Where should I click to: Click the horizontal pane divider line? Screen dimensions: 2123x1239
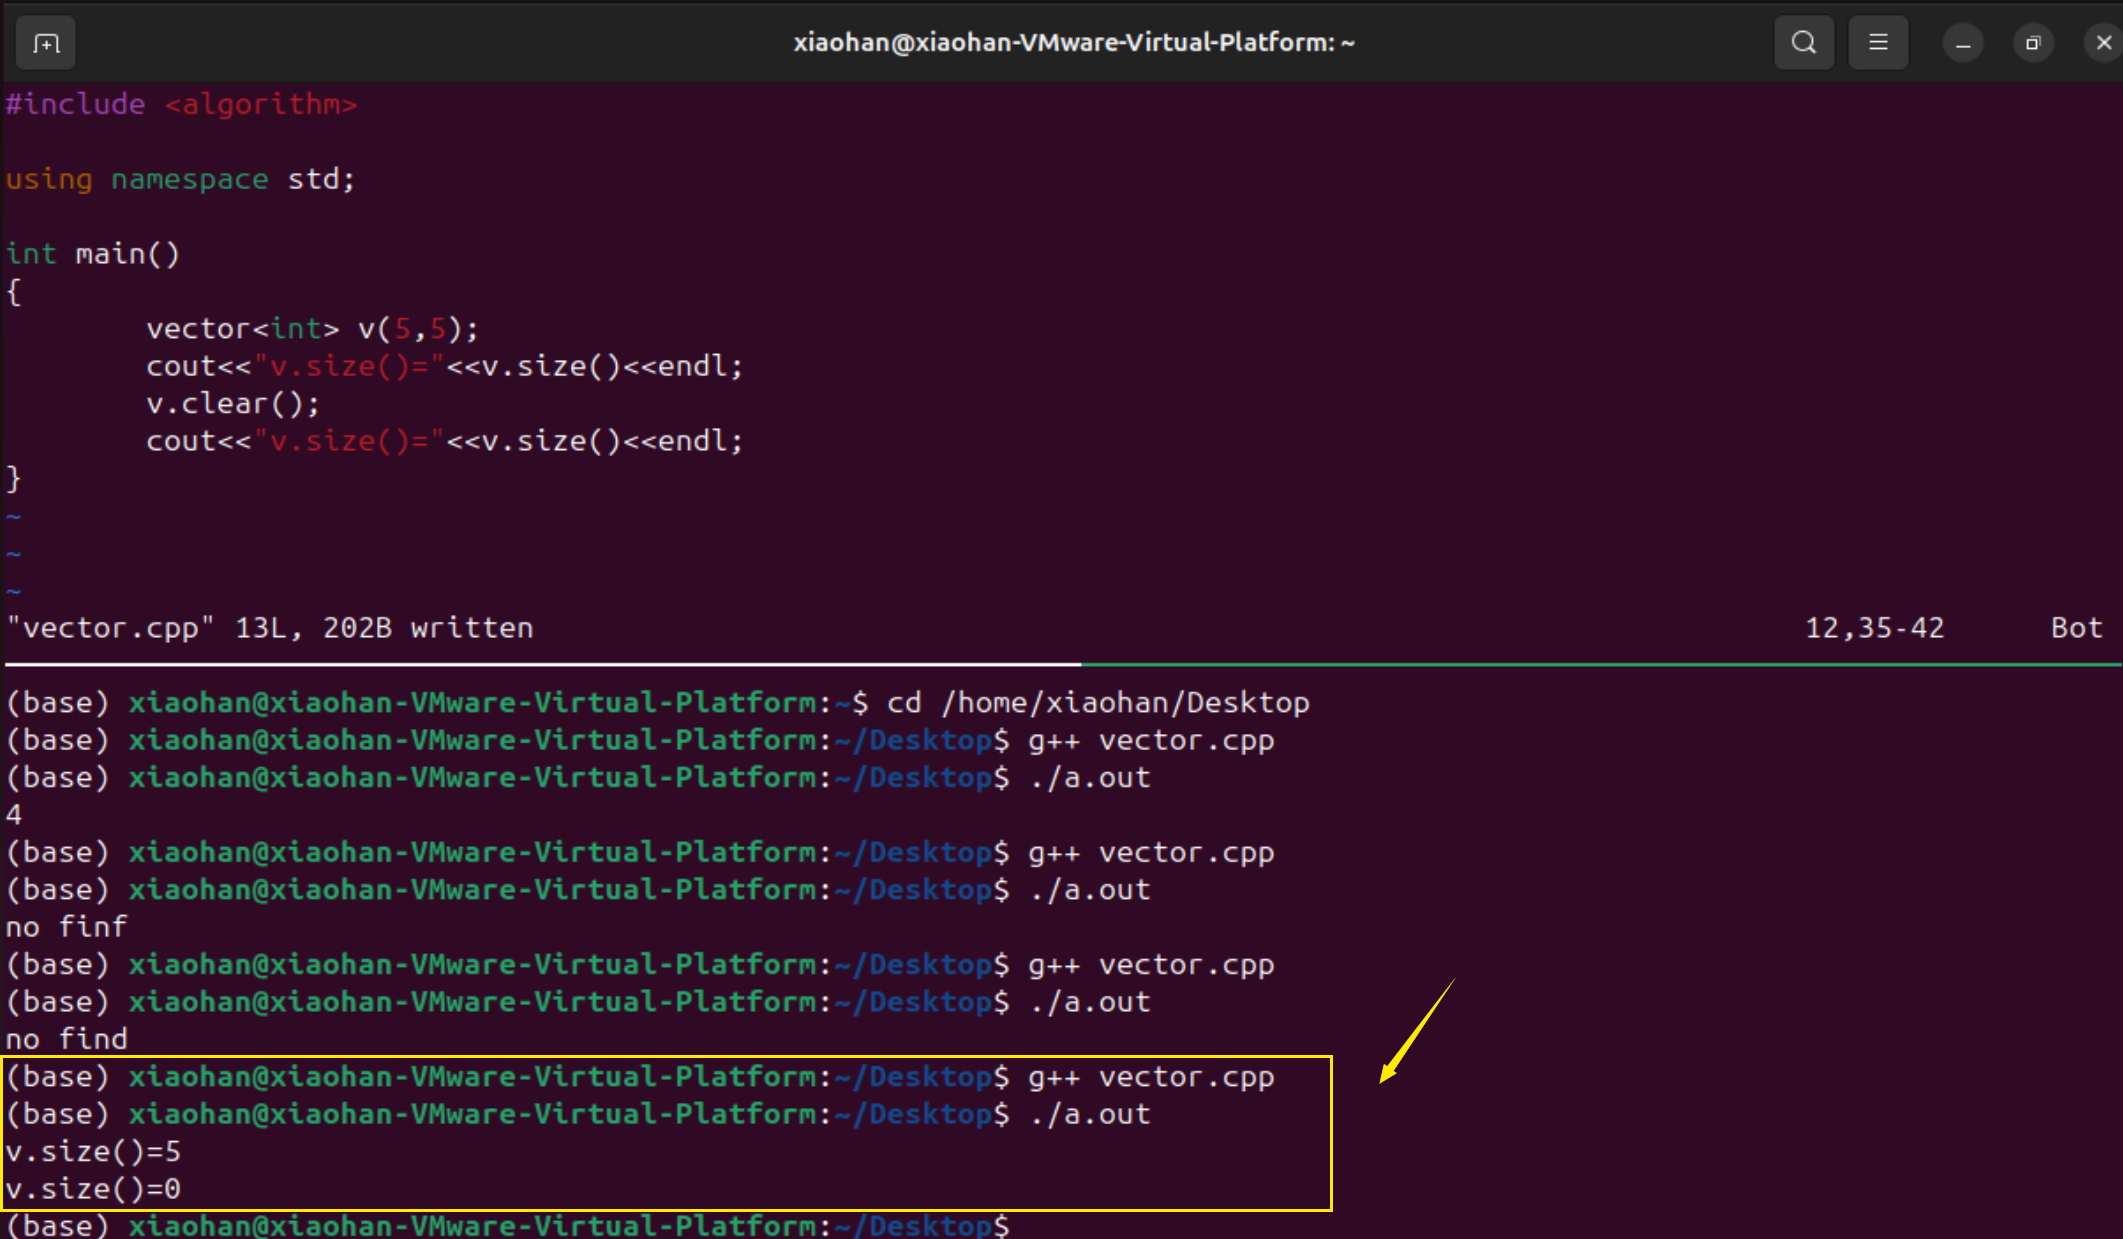click(x=1060, y=664)
